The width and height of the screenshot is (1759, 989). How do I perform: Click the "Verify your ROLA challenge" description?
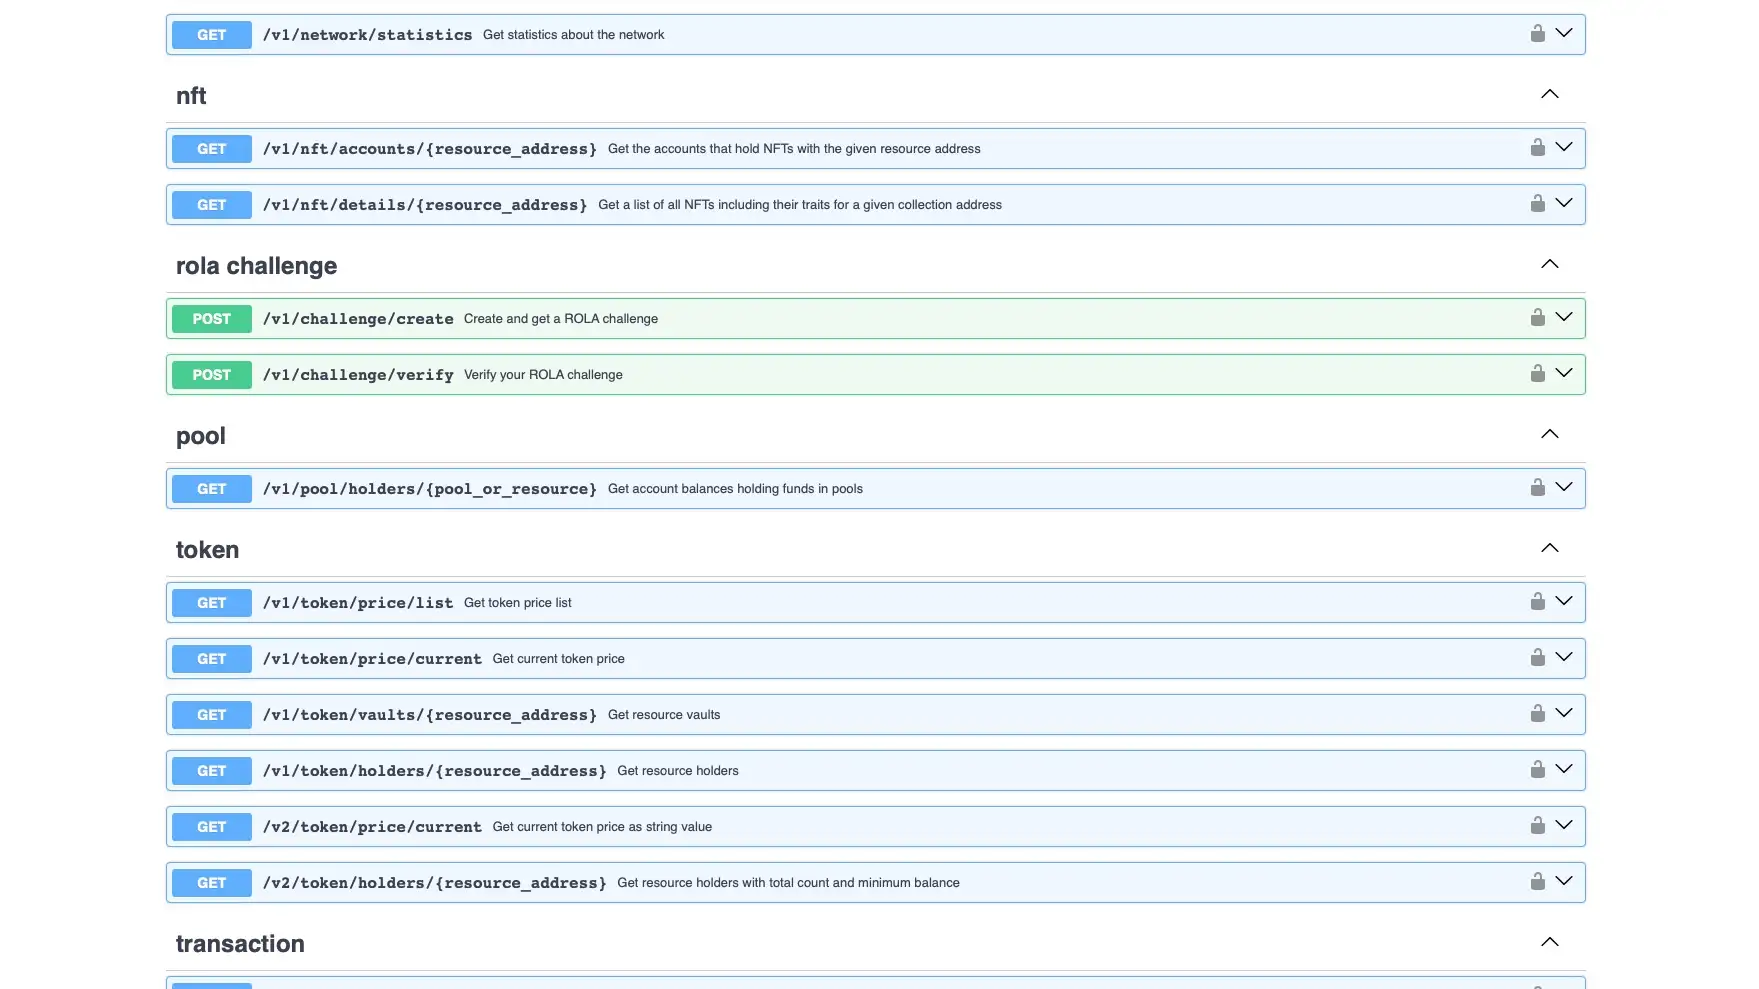543,375
